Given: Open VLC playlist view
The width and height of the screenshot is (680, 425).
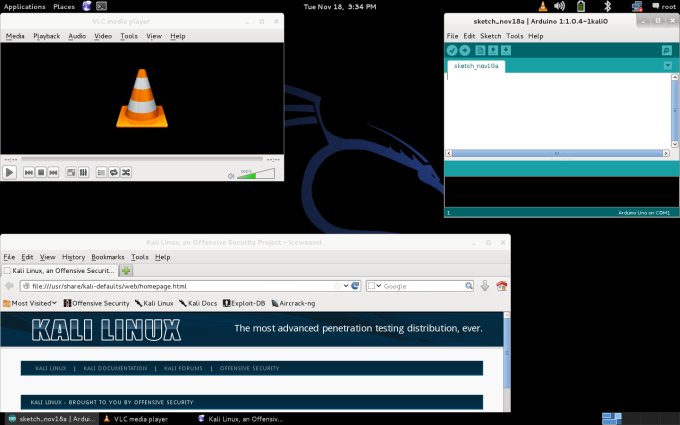Looking at the screenshot, I should point(101,173).
